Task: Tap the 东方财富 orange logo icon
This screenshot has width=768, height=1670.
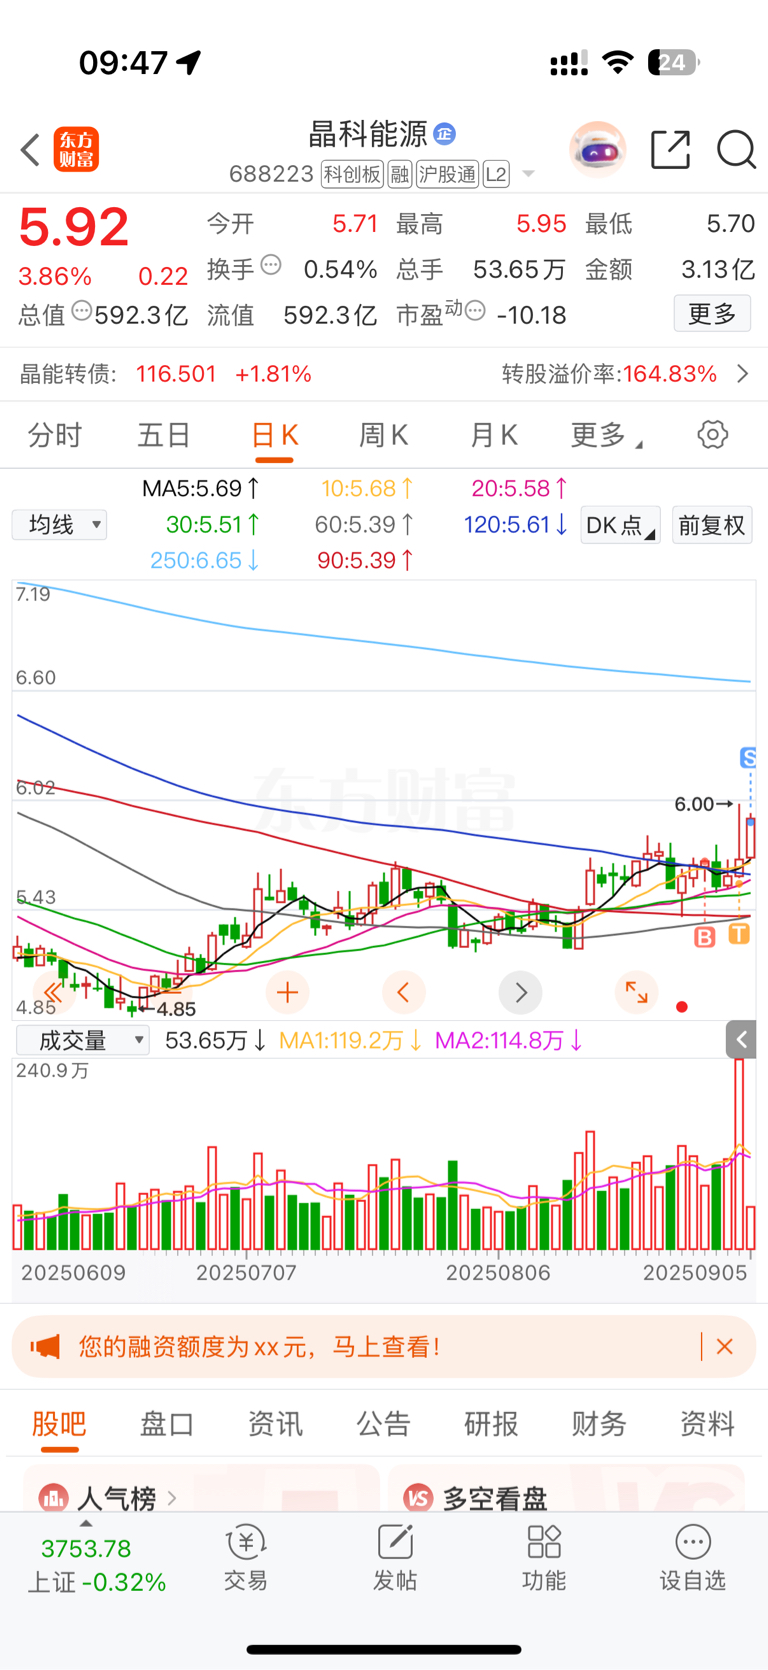Action: tap(76, 150)
